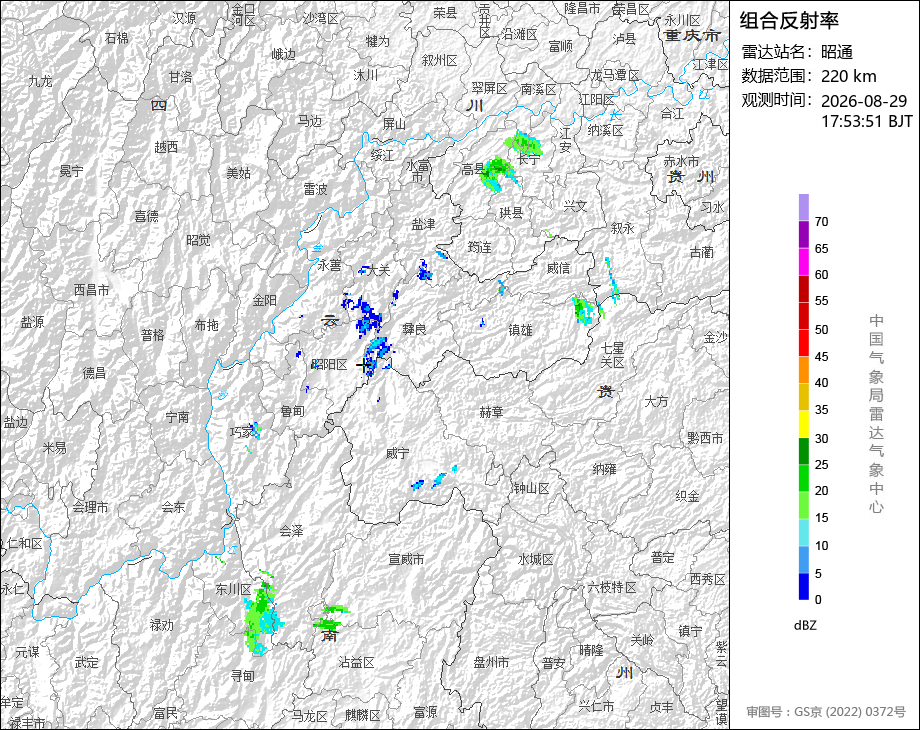Click the 大方 map label
This screenshot has height=730, width=920.
point(656,401)
